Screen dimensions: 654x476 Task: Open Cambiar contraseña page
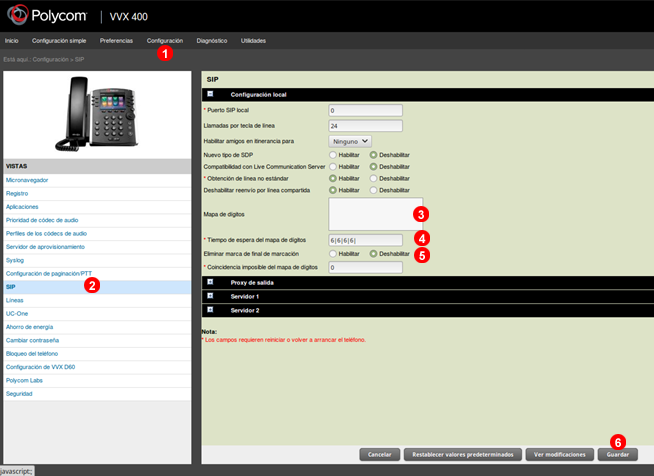pyautogui.click(x=97, y=340)
